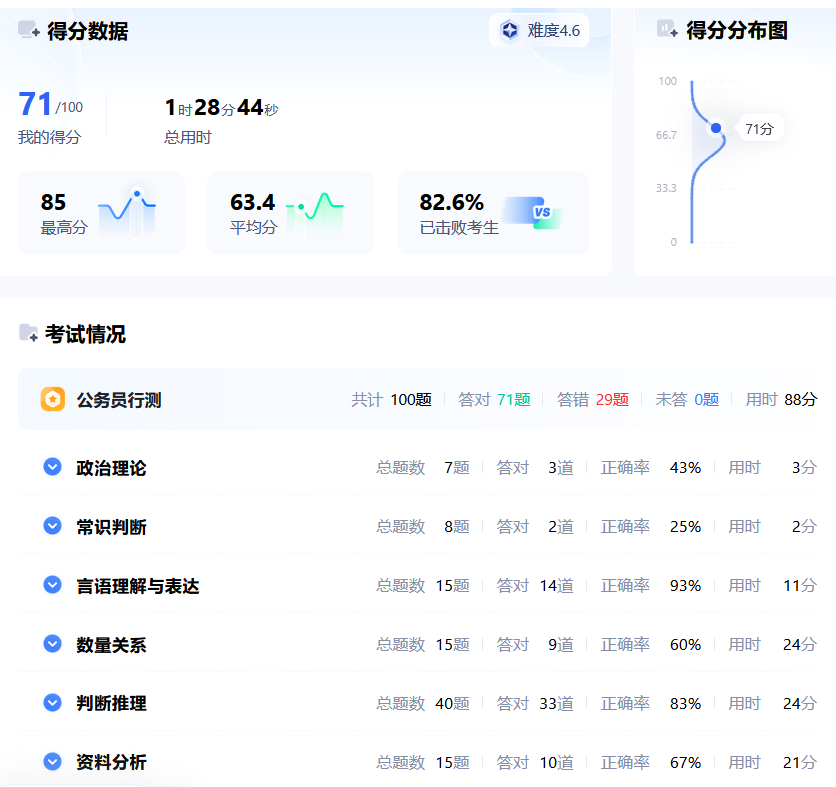Screen dimensions: 836x787
Task: Click the 最高分 line chart graphic
Action: click(x=127, y=210)
